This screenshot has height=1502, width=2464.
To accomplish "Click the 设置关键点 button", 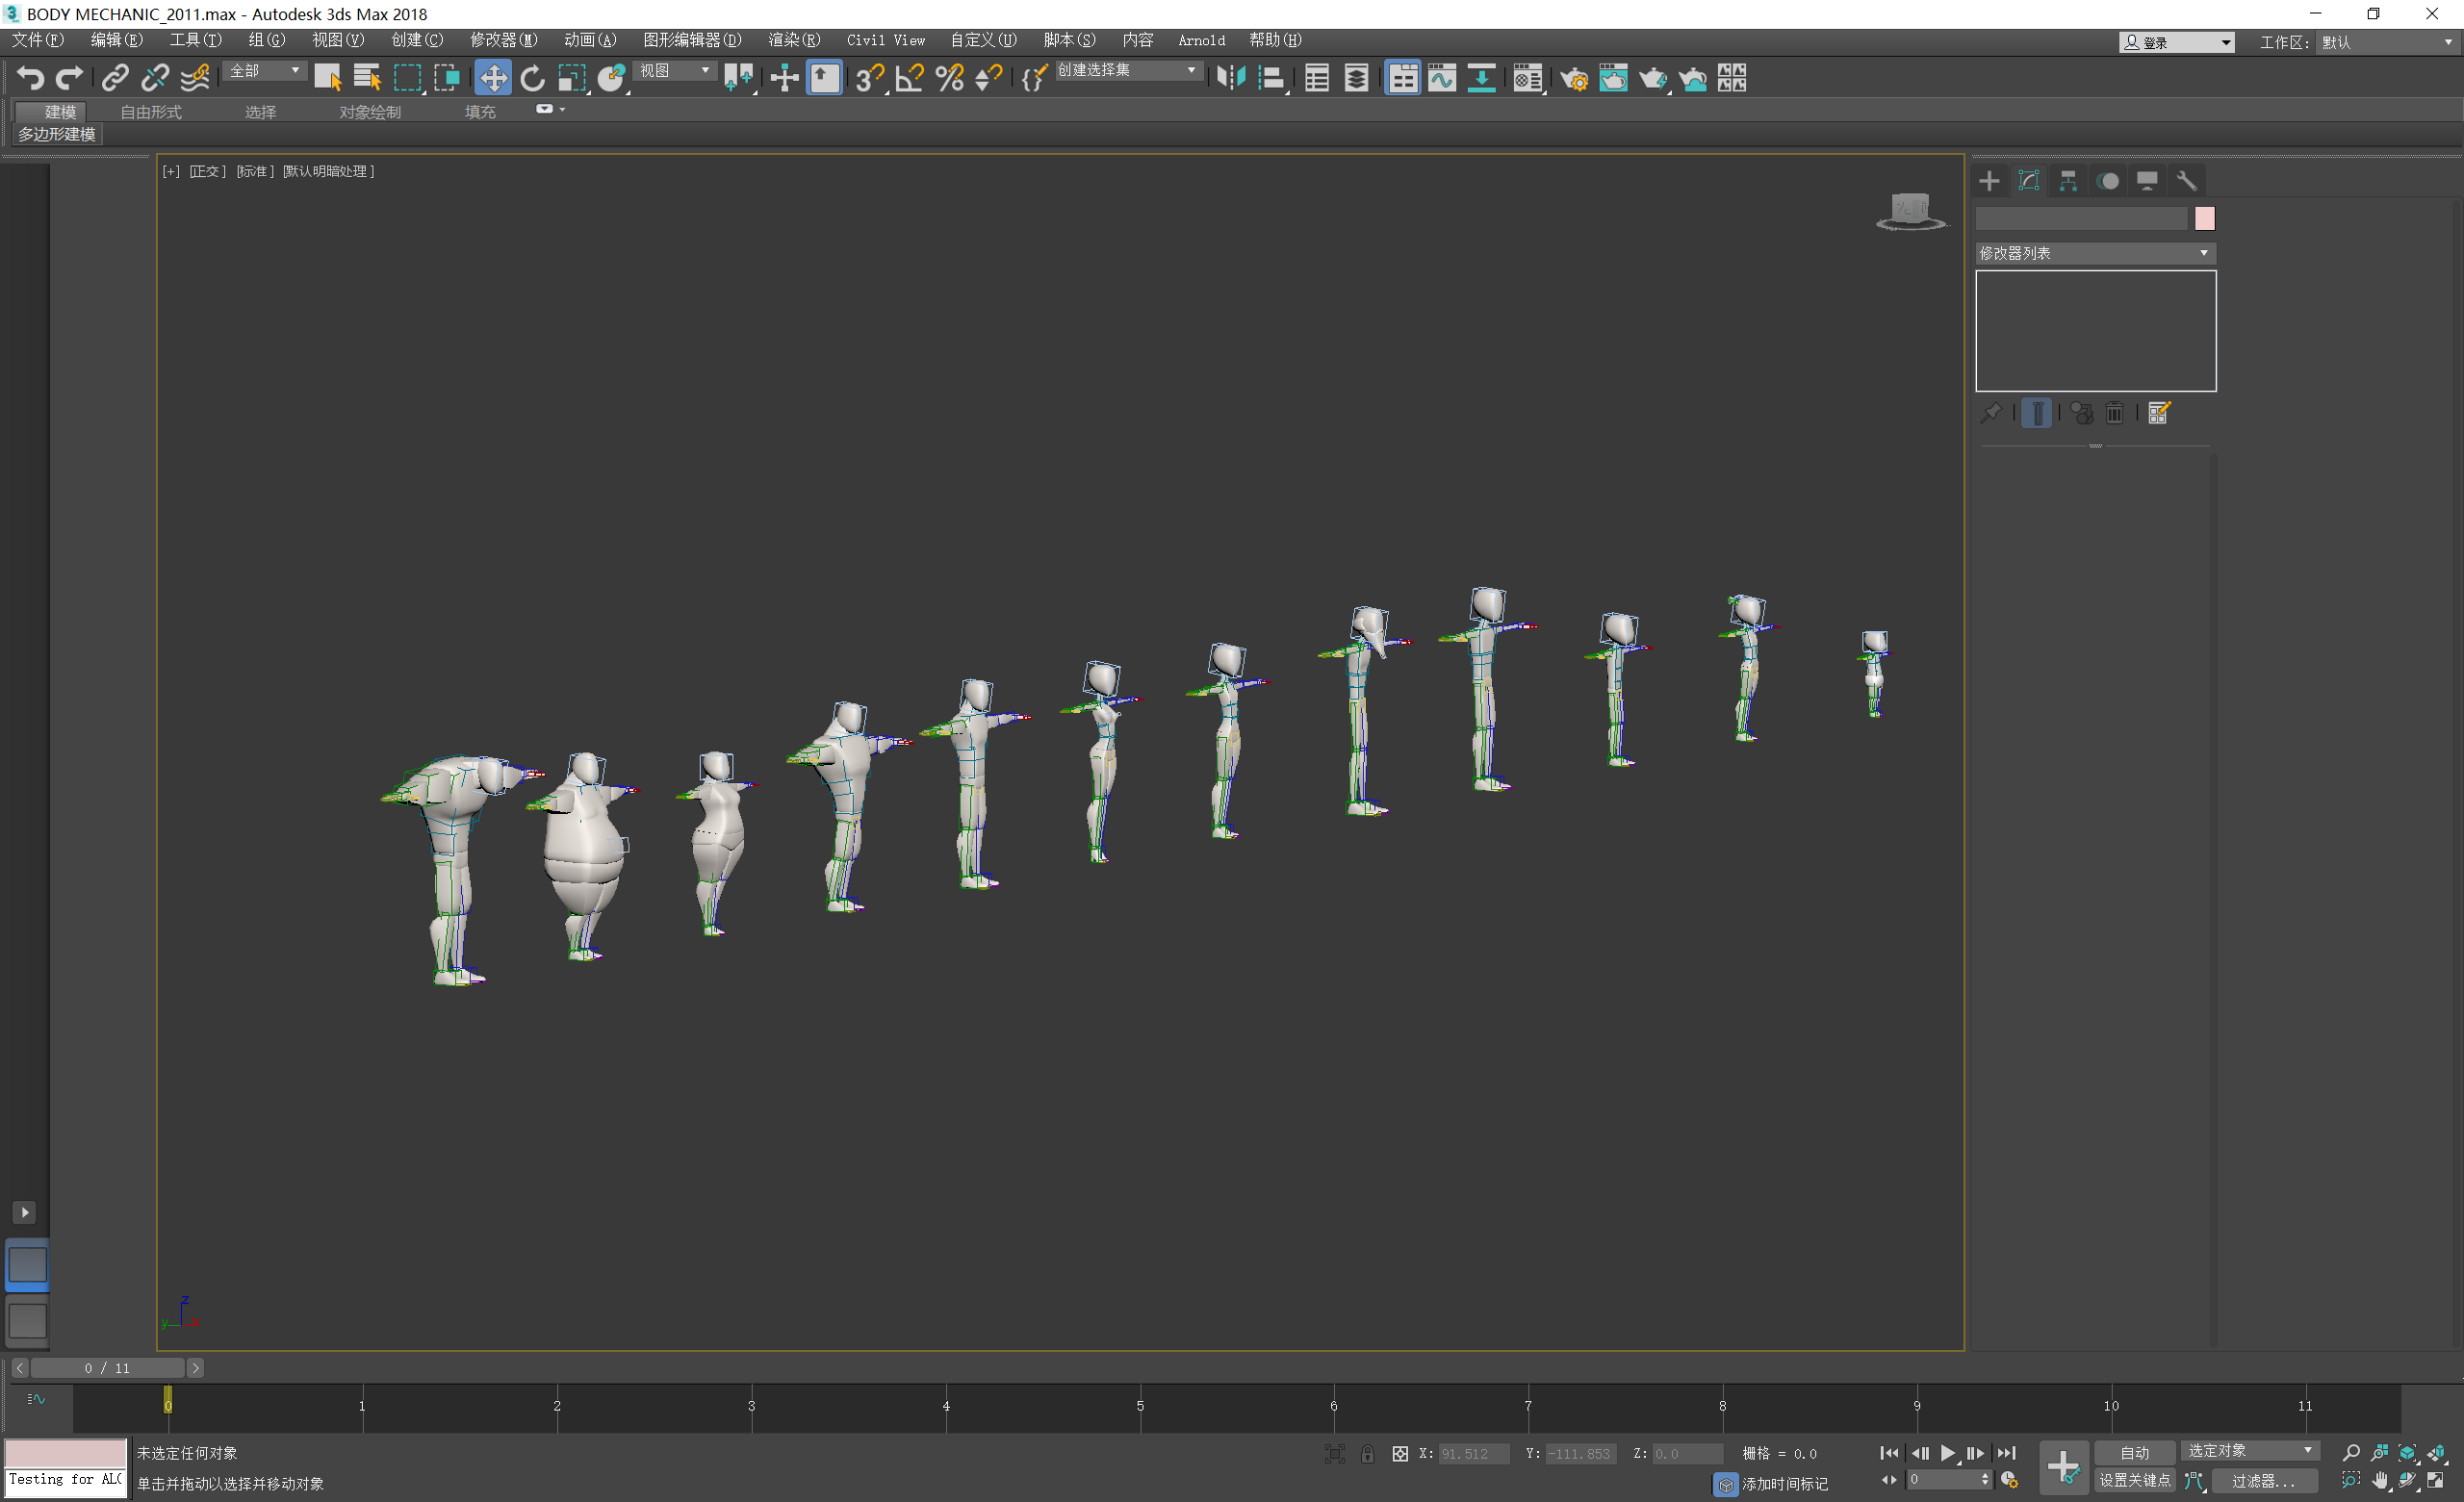I will tap(2134, 1480).
